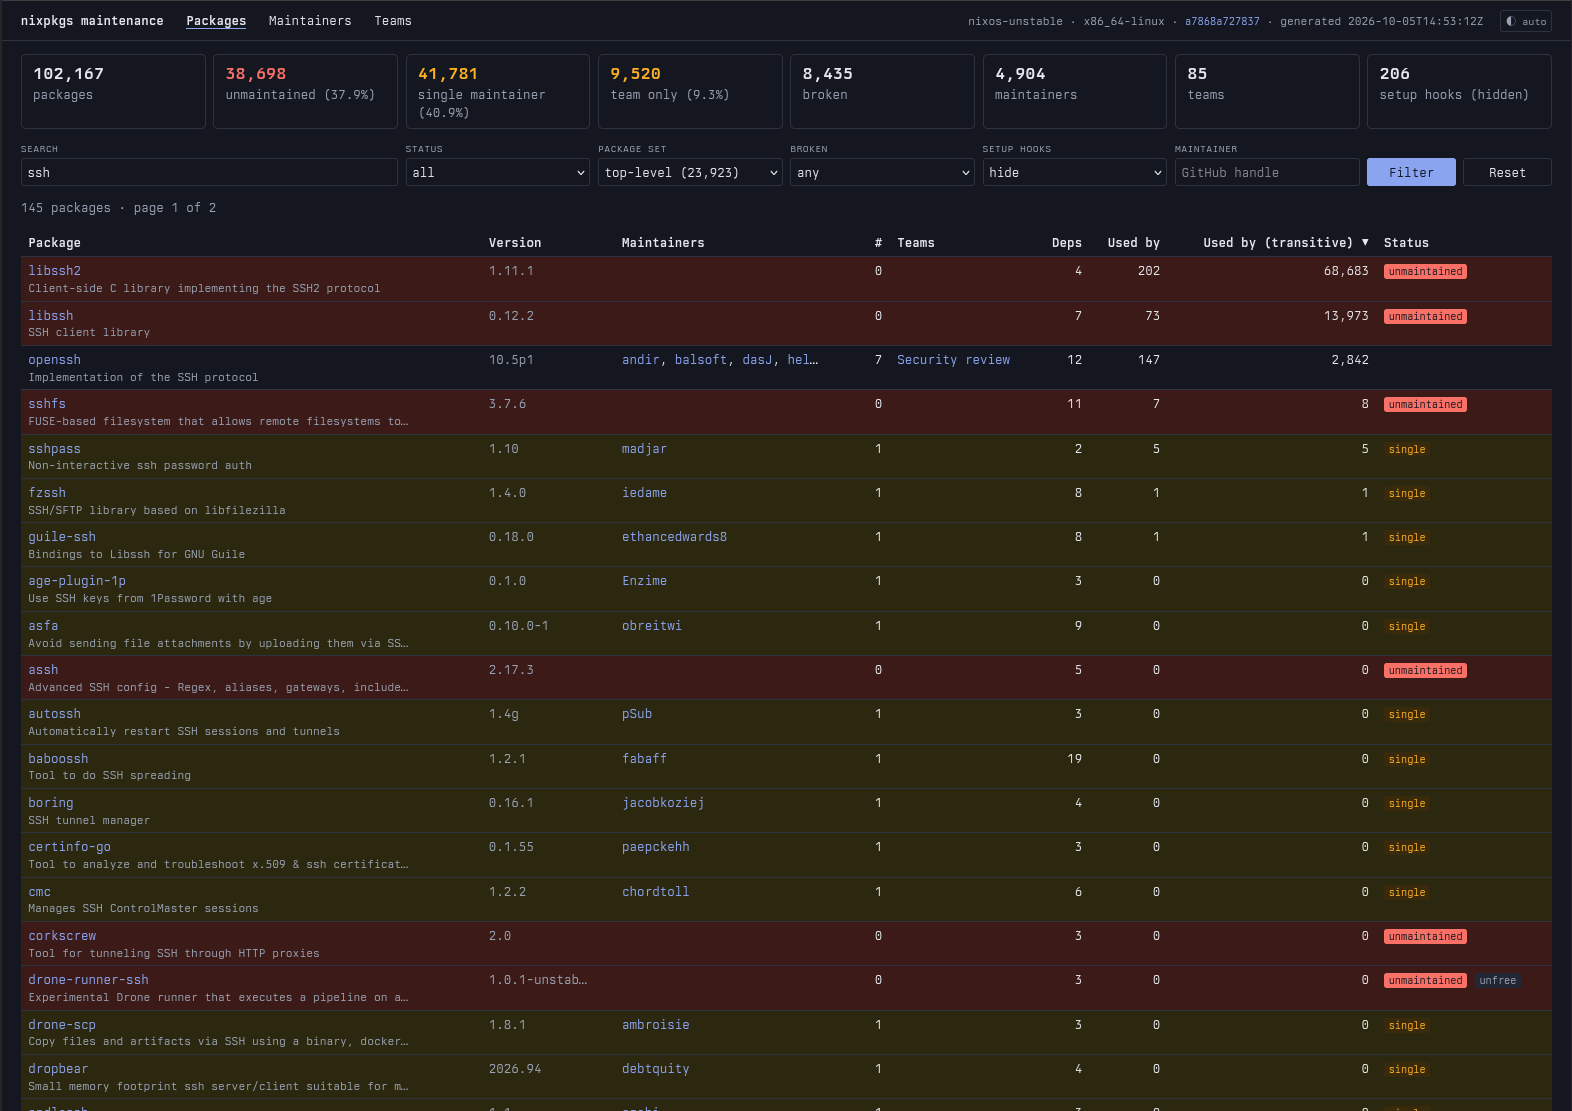
Task: Click the nixpkgs maintenance title
Action: click(92, 21)
